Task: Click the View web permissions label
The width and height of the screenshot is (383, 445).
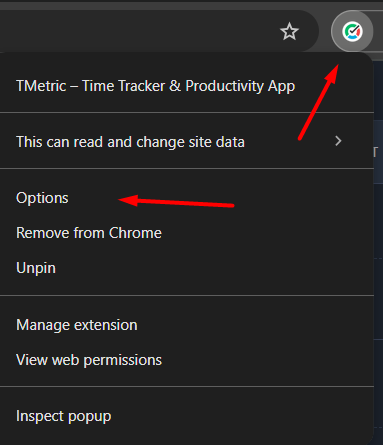Action: [89, 360]
